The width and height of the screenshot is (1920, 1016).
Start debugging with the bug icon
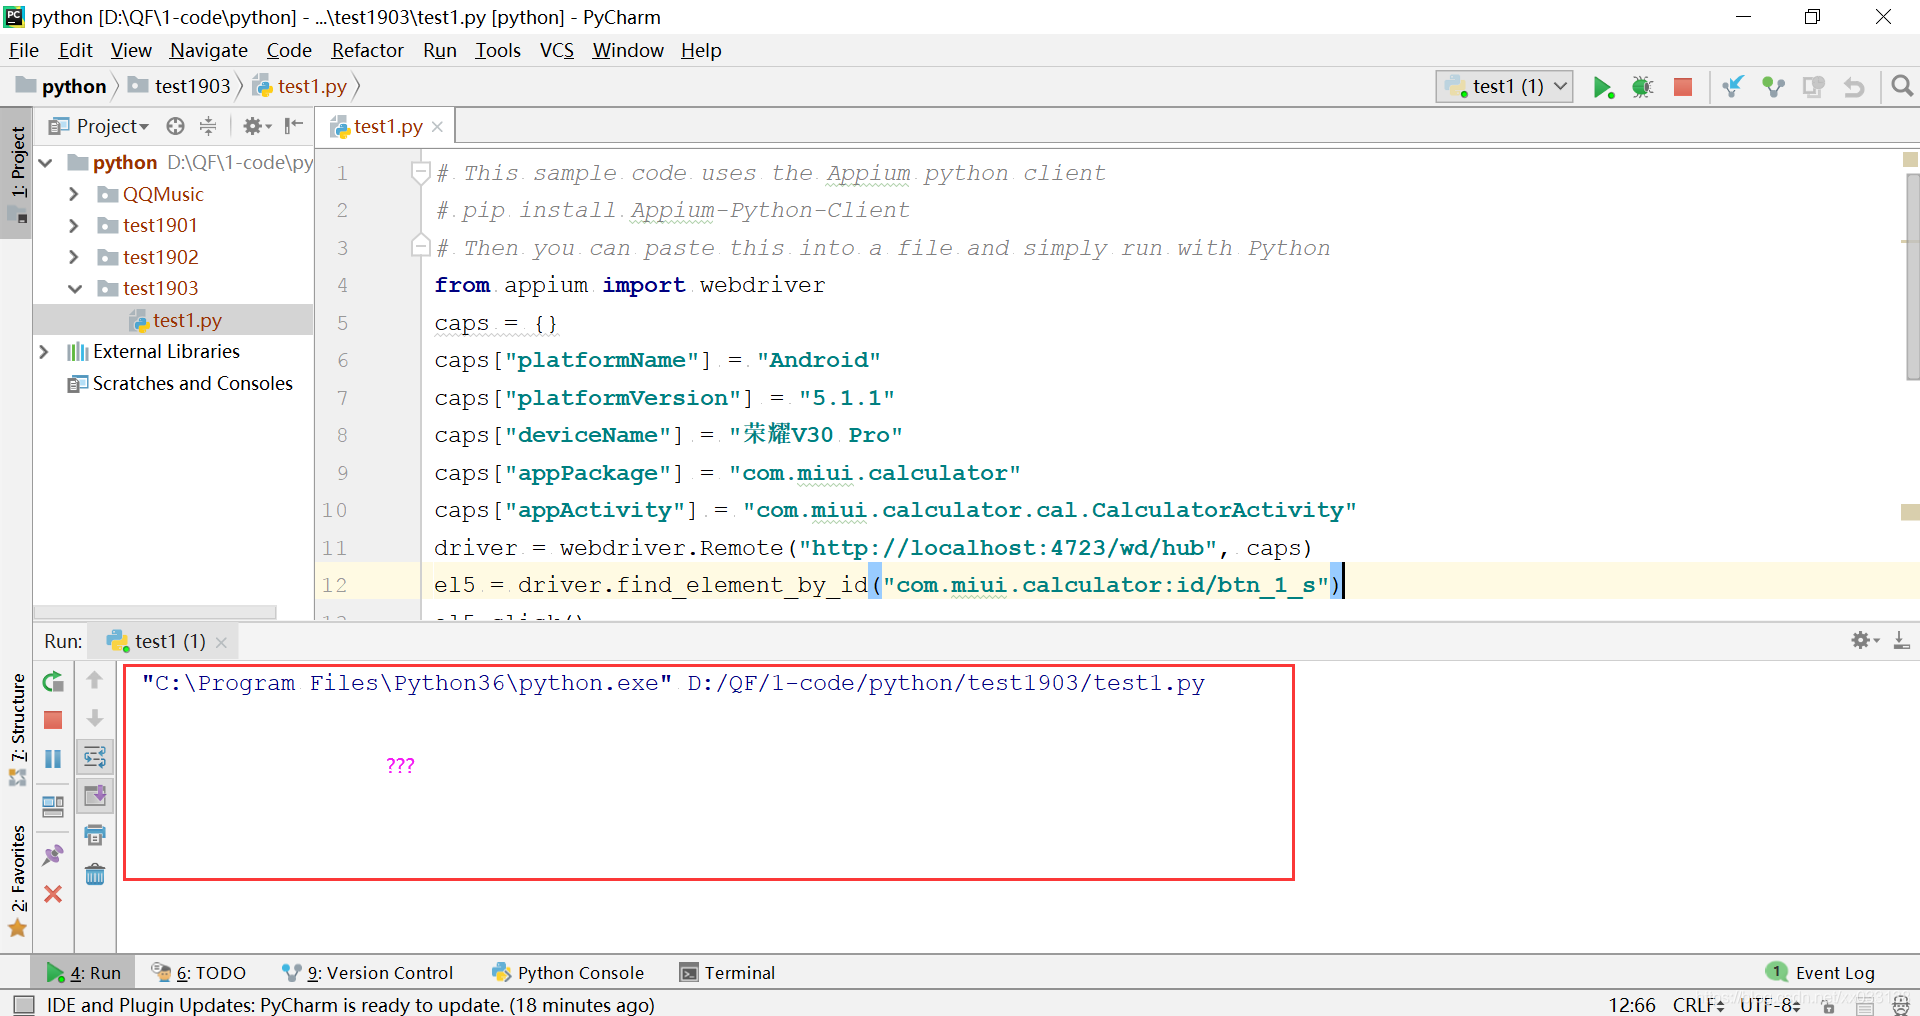tap(1642, 87)
